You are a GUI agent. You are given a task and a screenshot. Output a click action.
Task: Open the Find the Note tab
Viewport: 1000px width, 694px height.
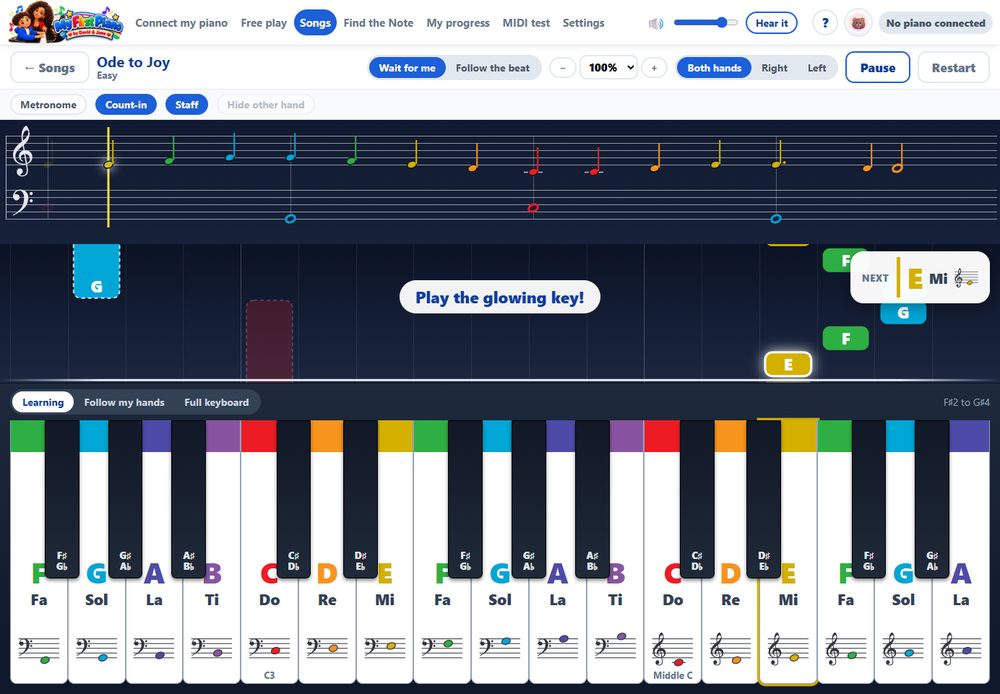click(x=378, y=23)
